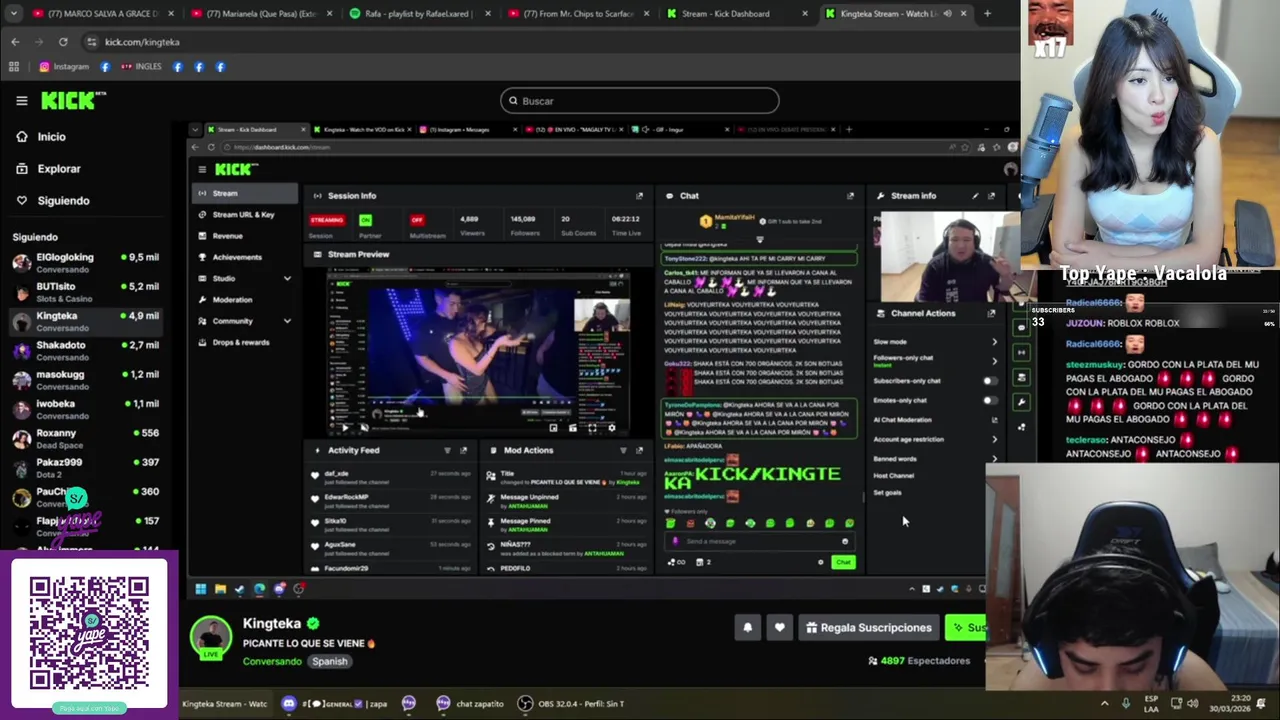Filter the Activity Feed panel
Image resolution: width=1280 pixels, height=720 pixels.
447,450
